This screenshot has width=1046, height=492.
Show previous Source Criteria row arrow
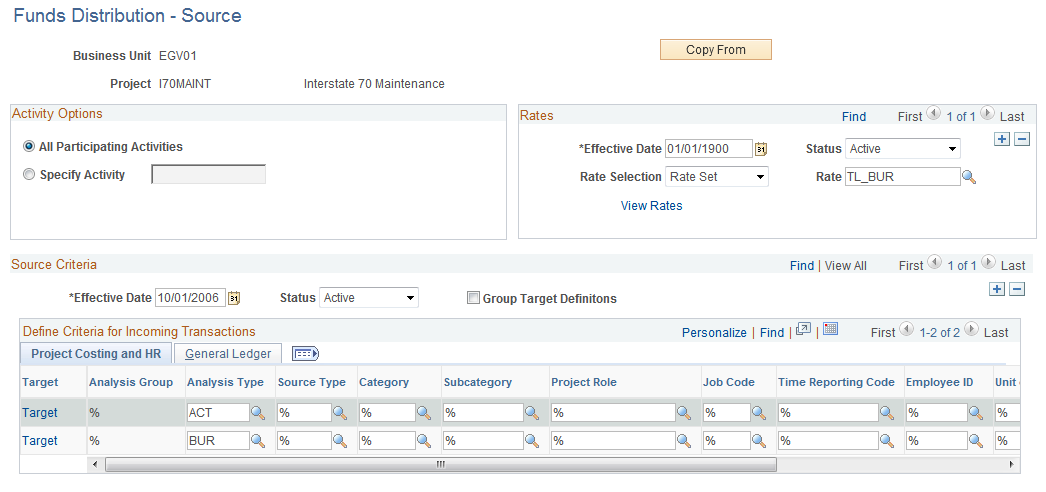pos(934,263)
